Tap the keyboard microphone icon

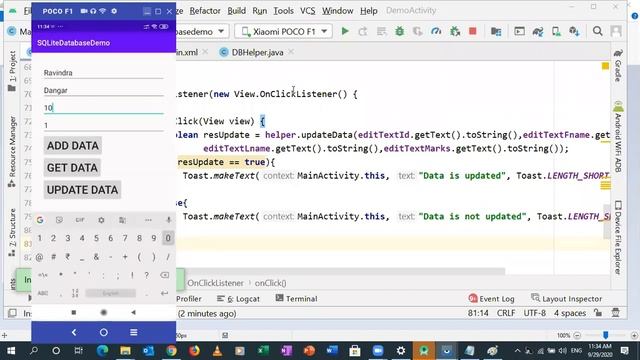point(168,220)
